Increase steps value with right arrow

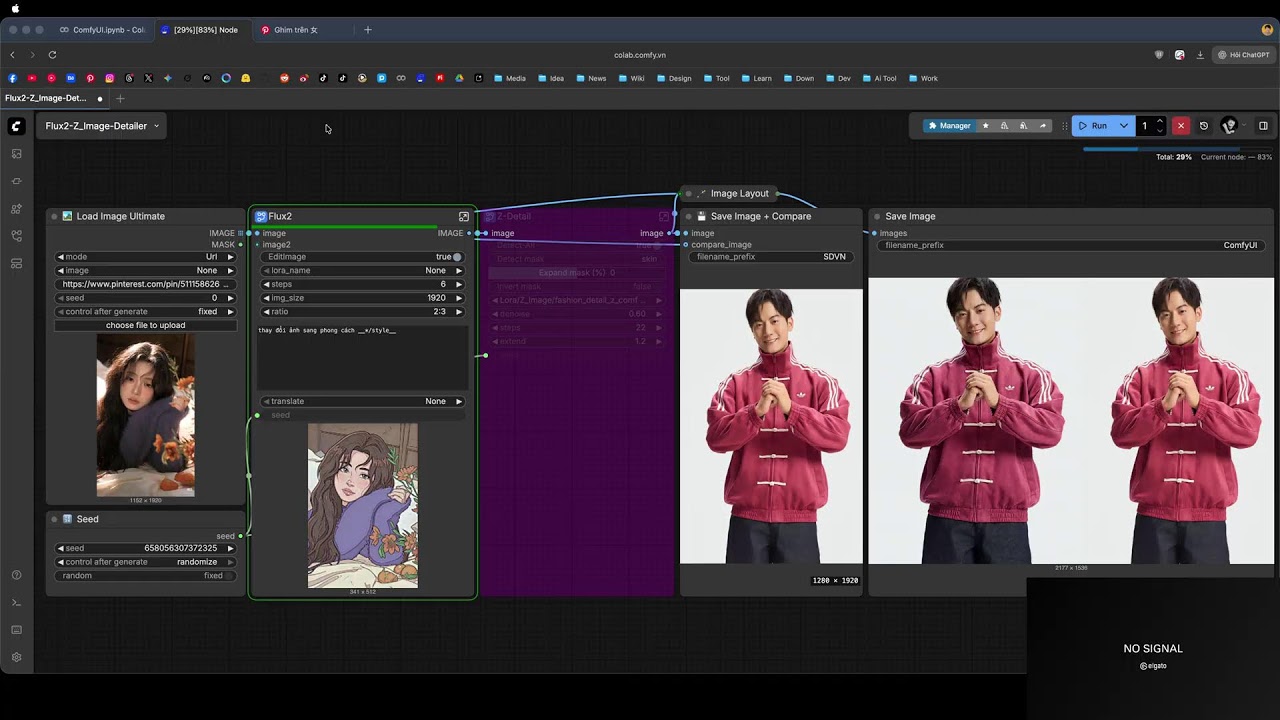459,284
